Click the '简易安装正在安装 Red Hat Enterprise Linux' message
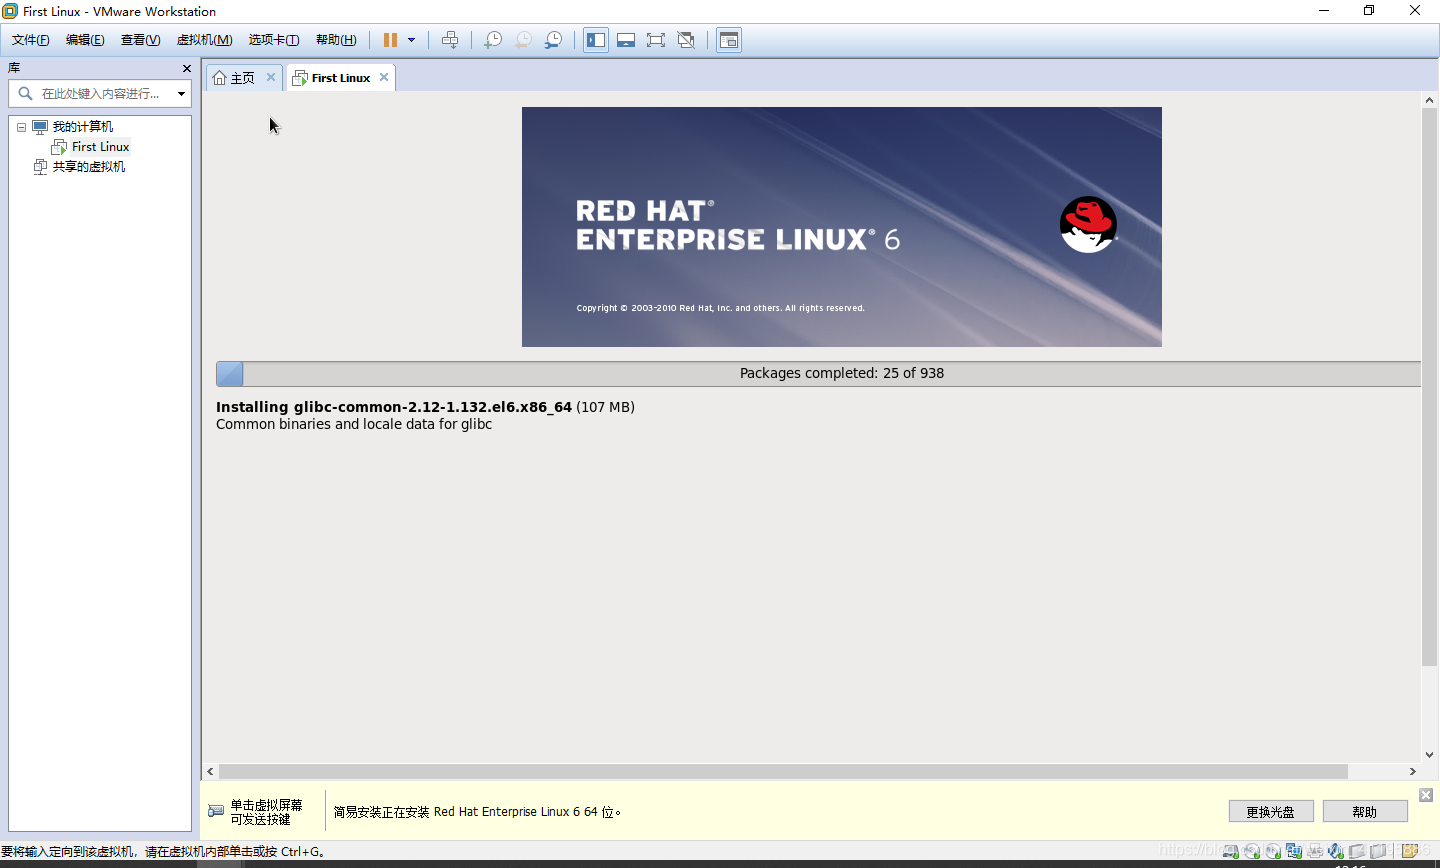Viewport: 1440px width, 868px height. [x=478, y=812]
